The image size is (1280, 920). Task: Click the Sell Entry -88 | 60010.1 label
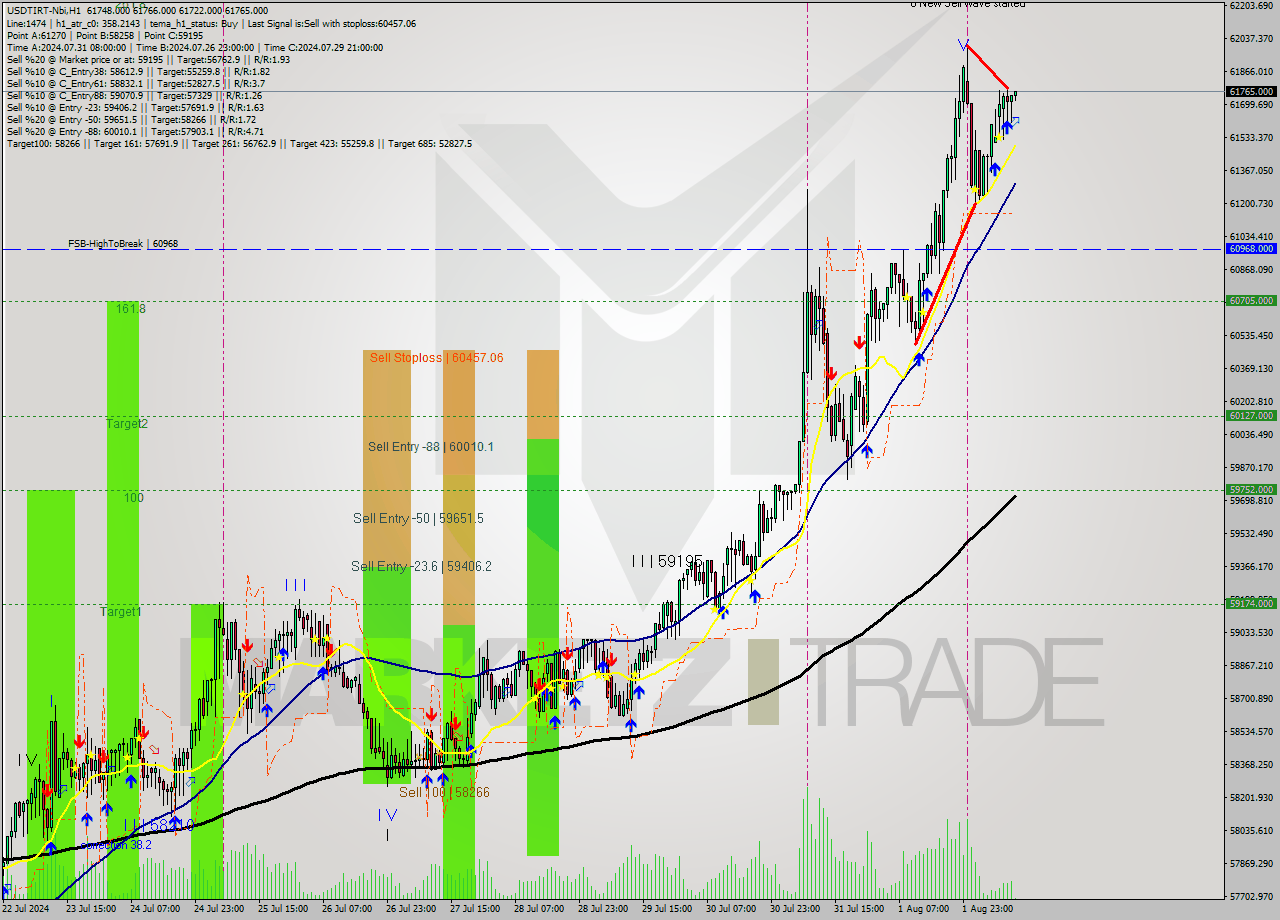[430, 446]
